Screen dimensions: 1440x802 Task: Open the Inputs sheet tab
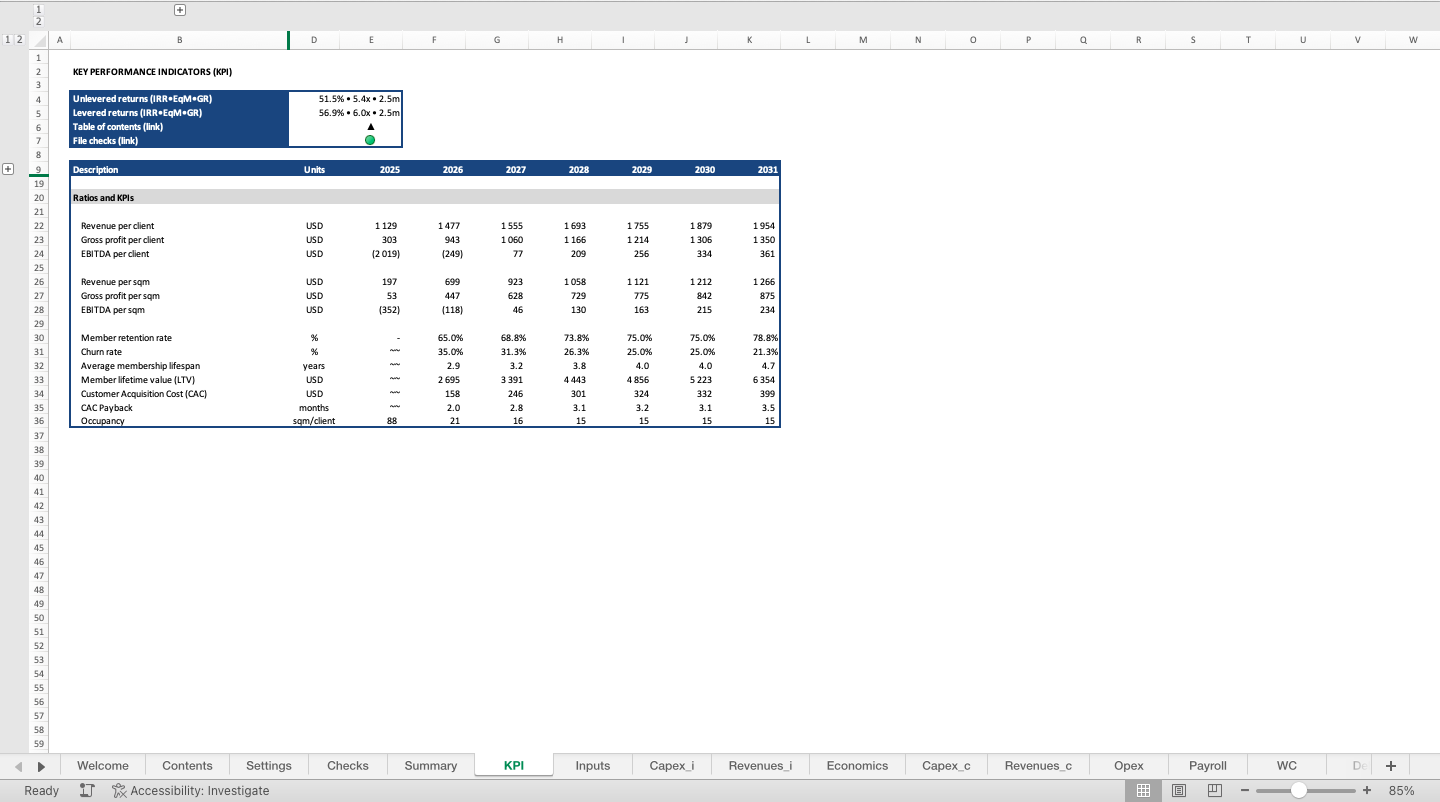point(592,765)
